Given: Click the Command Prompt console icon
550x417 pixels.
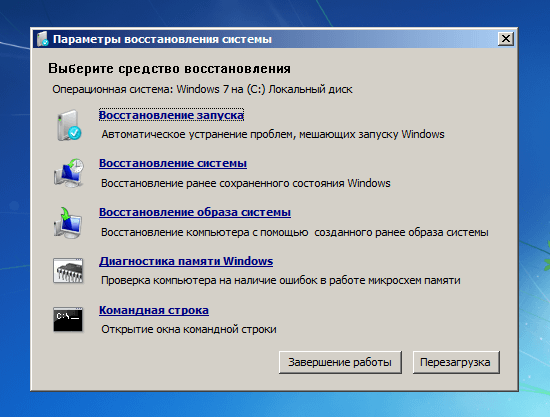Looking at the screenshot, I should coord(68,320).
